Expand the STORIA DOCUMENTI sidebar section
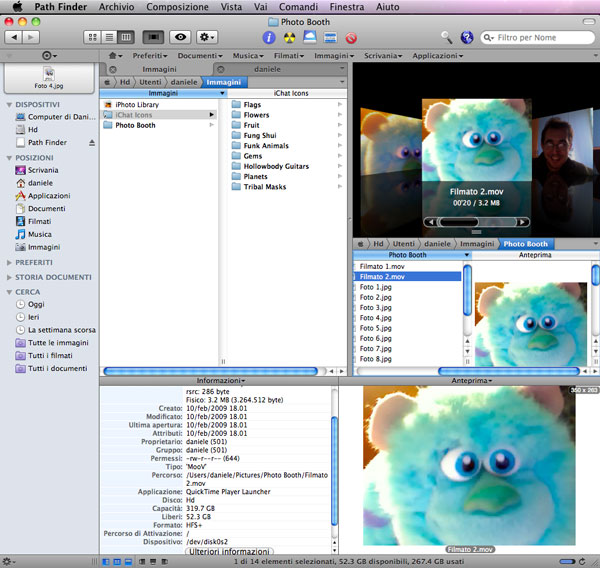 click(x=9, y=277)
